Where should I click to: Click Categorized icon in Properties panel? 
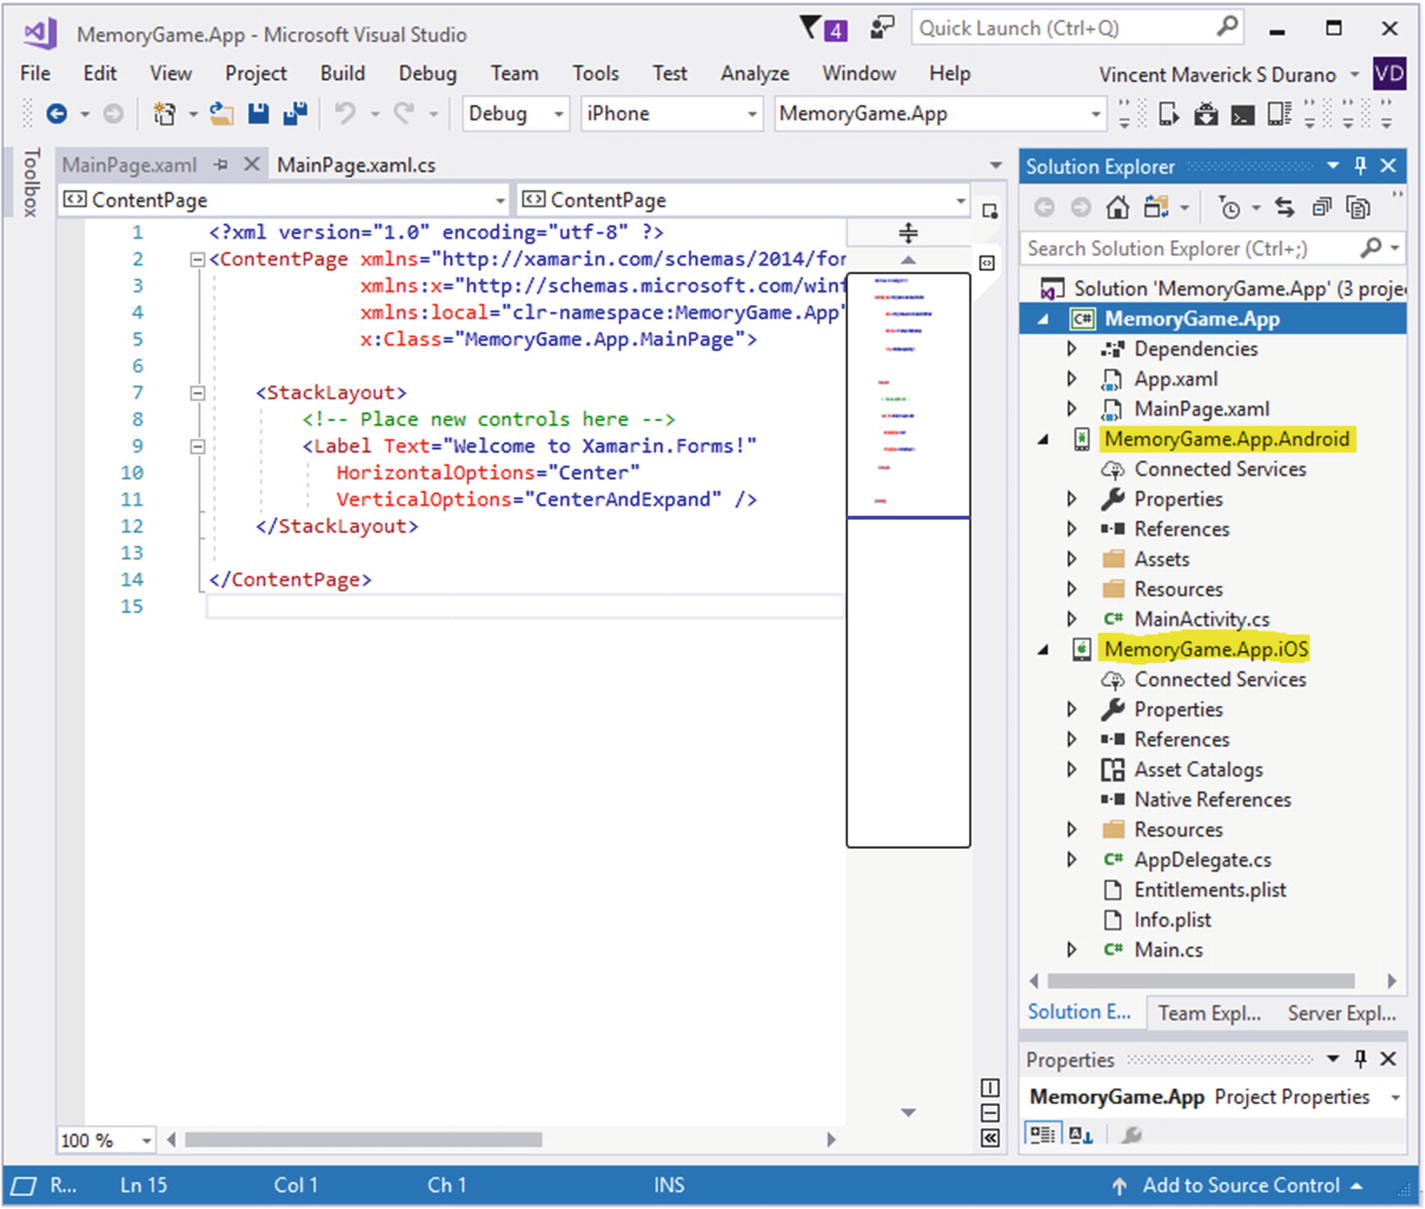click(x=1042, y=1134)
